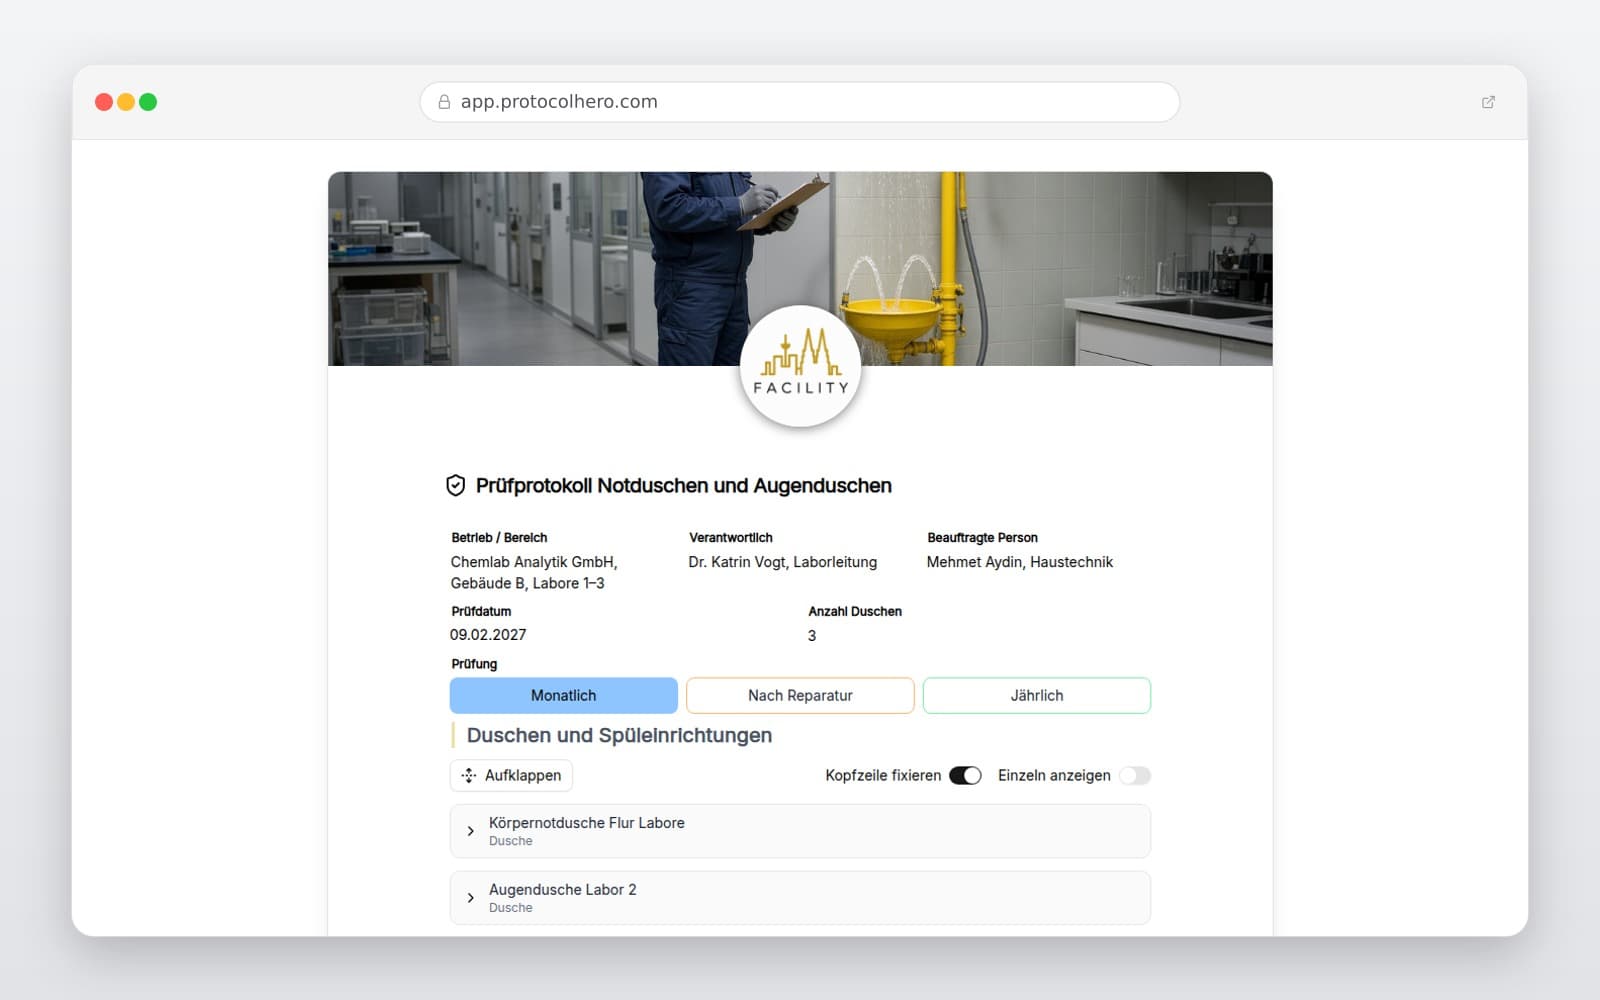
Task: Expand the Augendusche Labor 2 row chevron
Action: click(x=471, y=898)
